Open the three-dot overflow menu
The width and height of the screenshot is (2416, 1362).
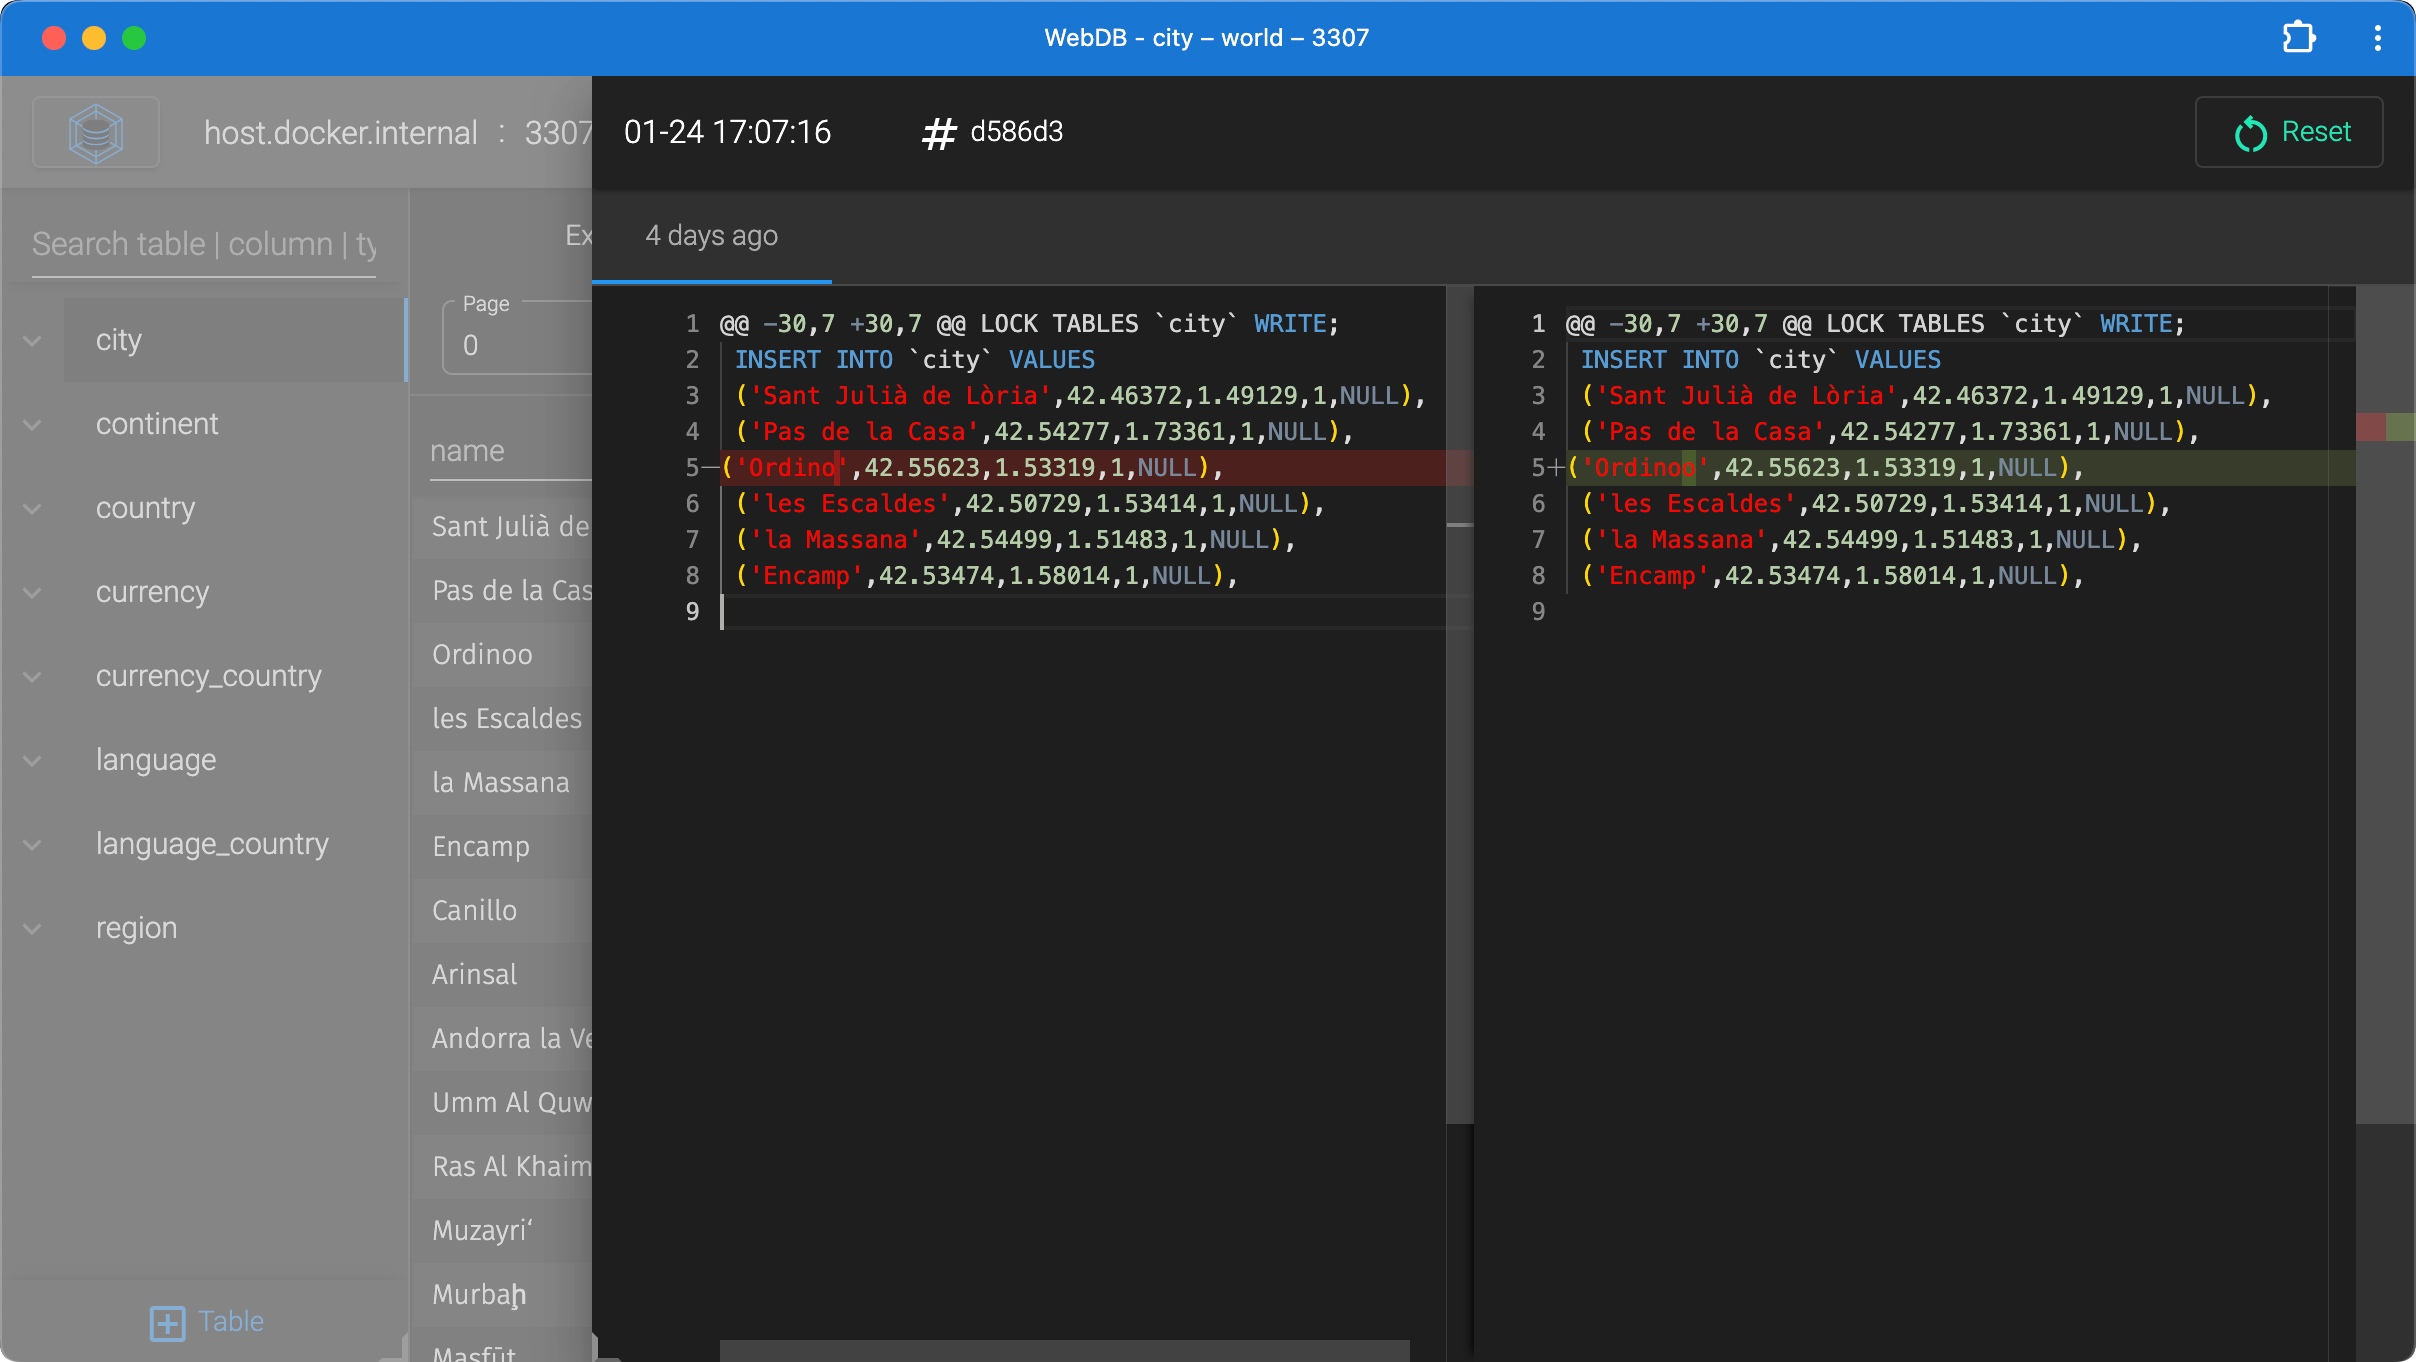pos(2377,38)
